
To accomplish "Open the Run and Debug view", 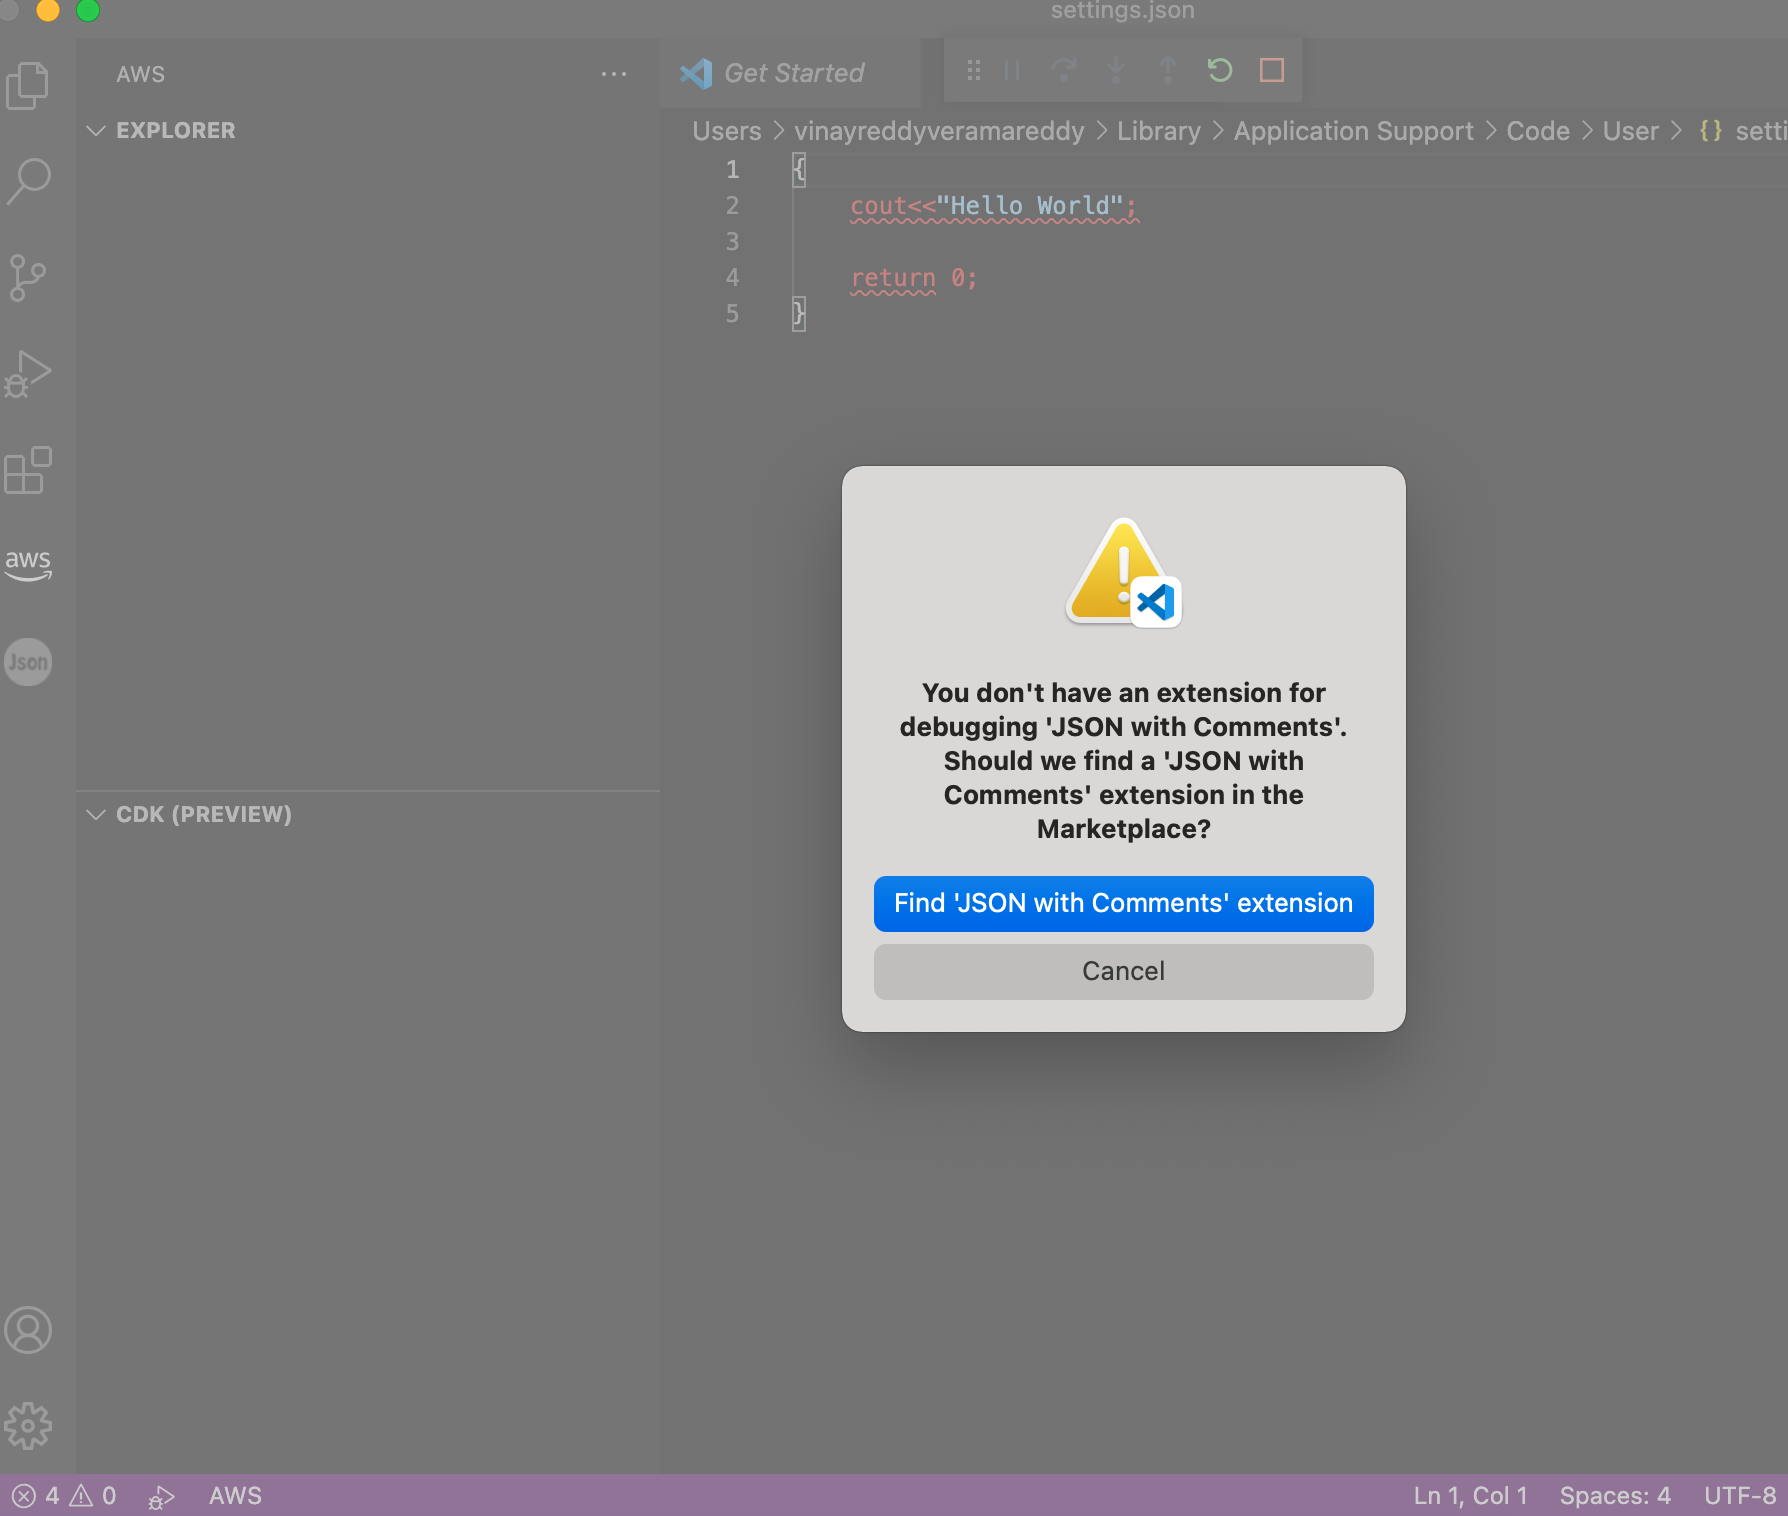I will pos(28,374).
